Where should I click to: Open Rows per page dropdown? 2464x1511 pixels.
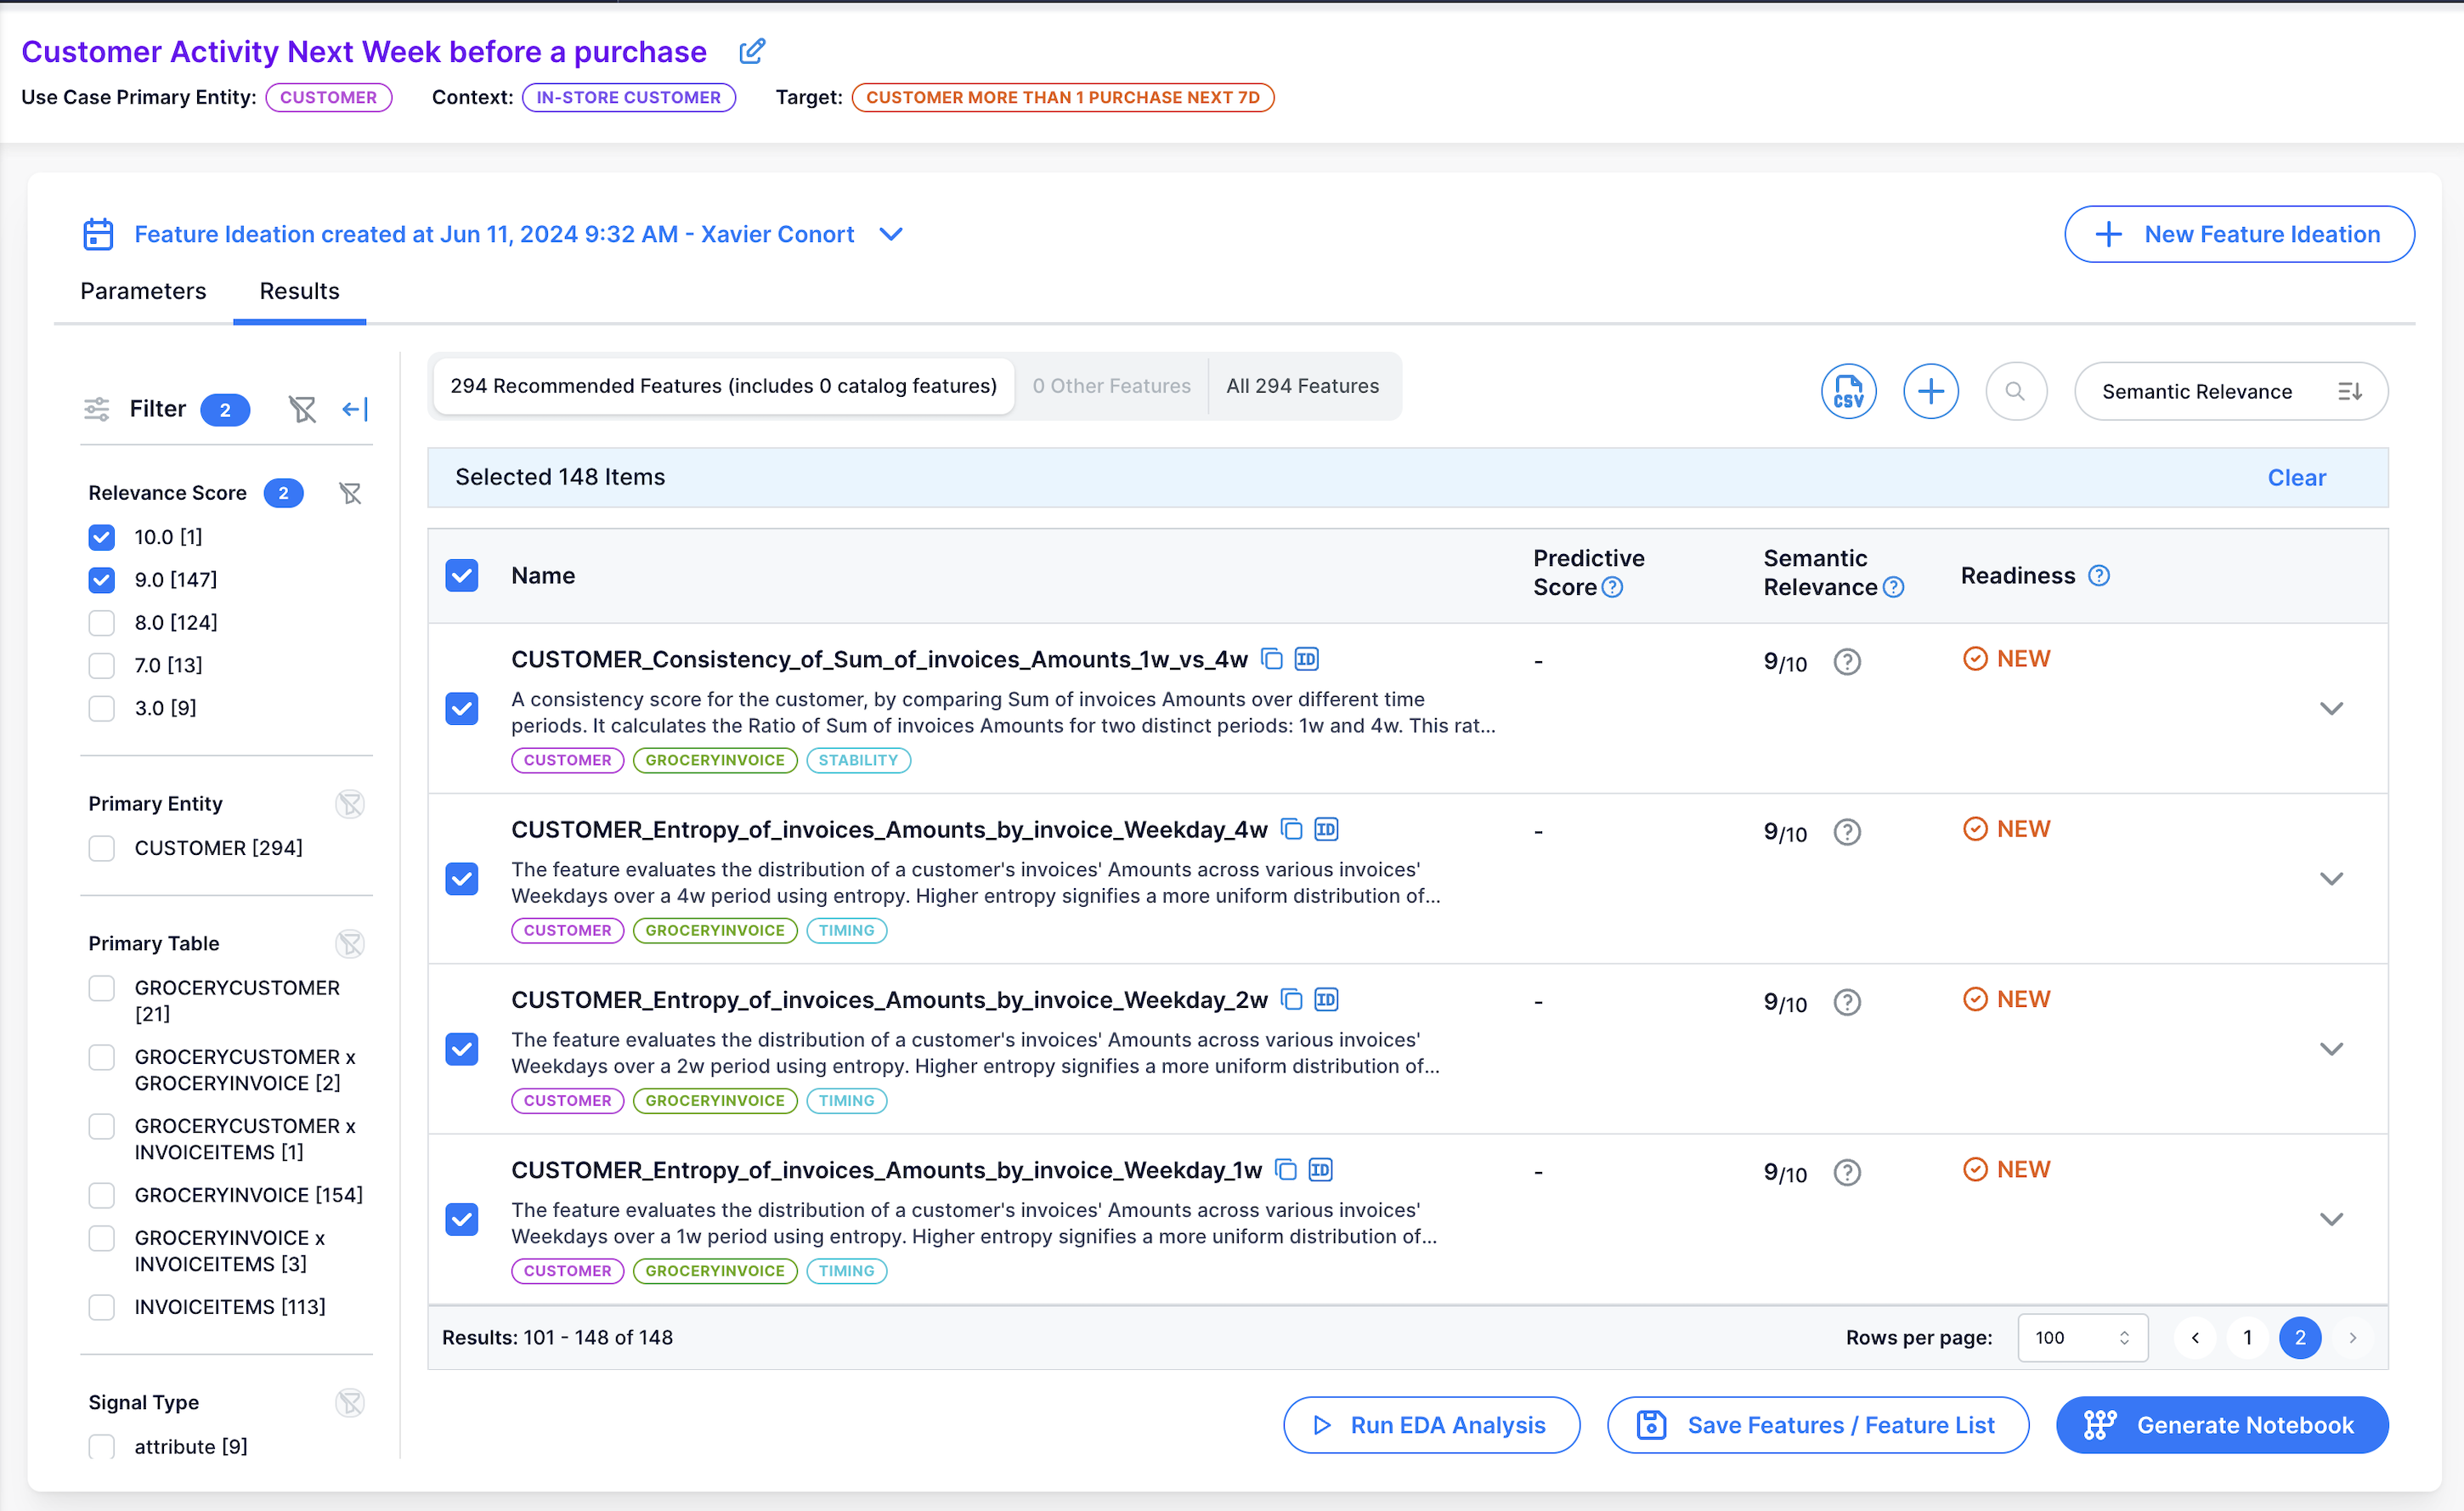point(2083,1337)
